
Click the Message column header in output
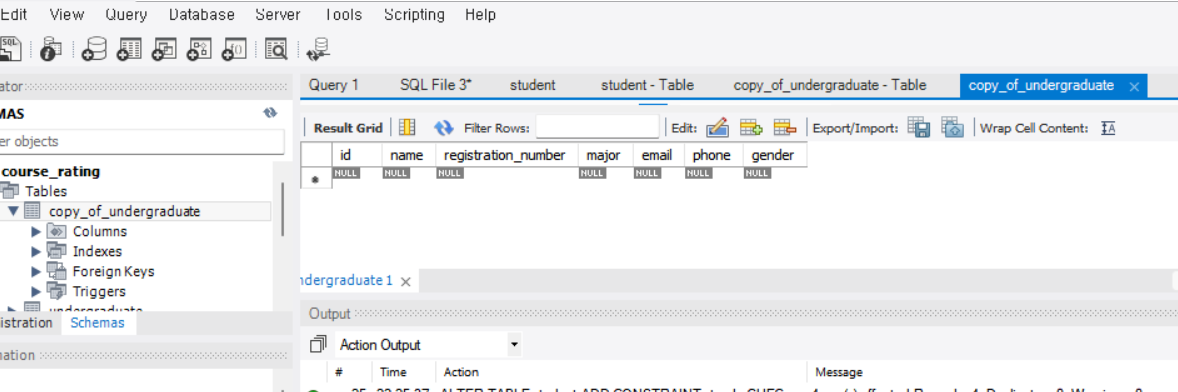[x=838, y=372]
